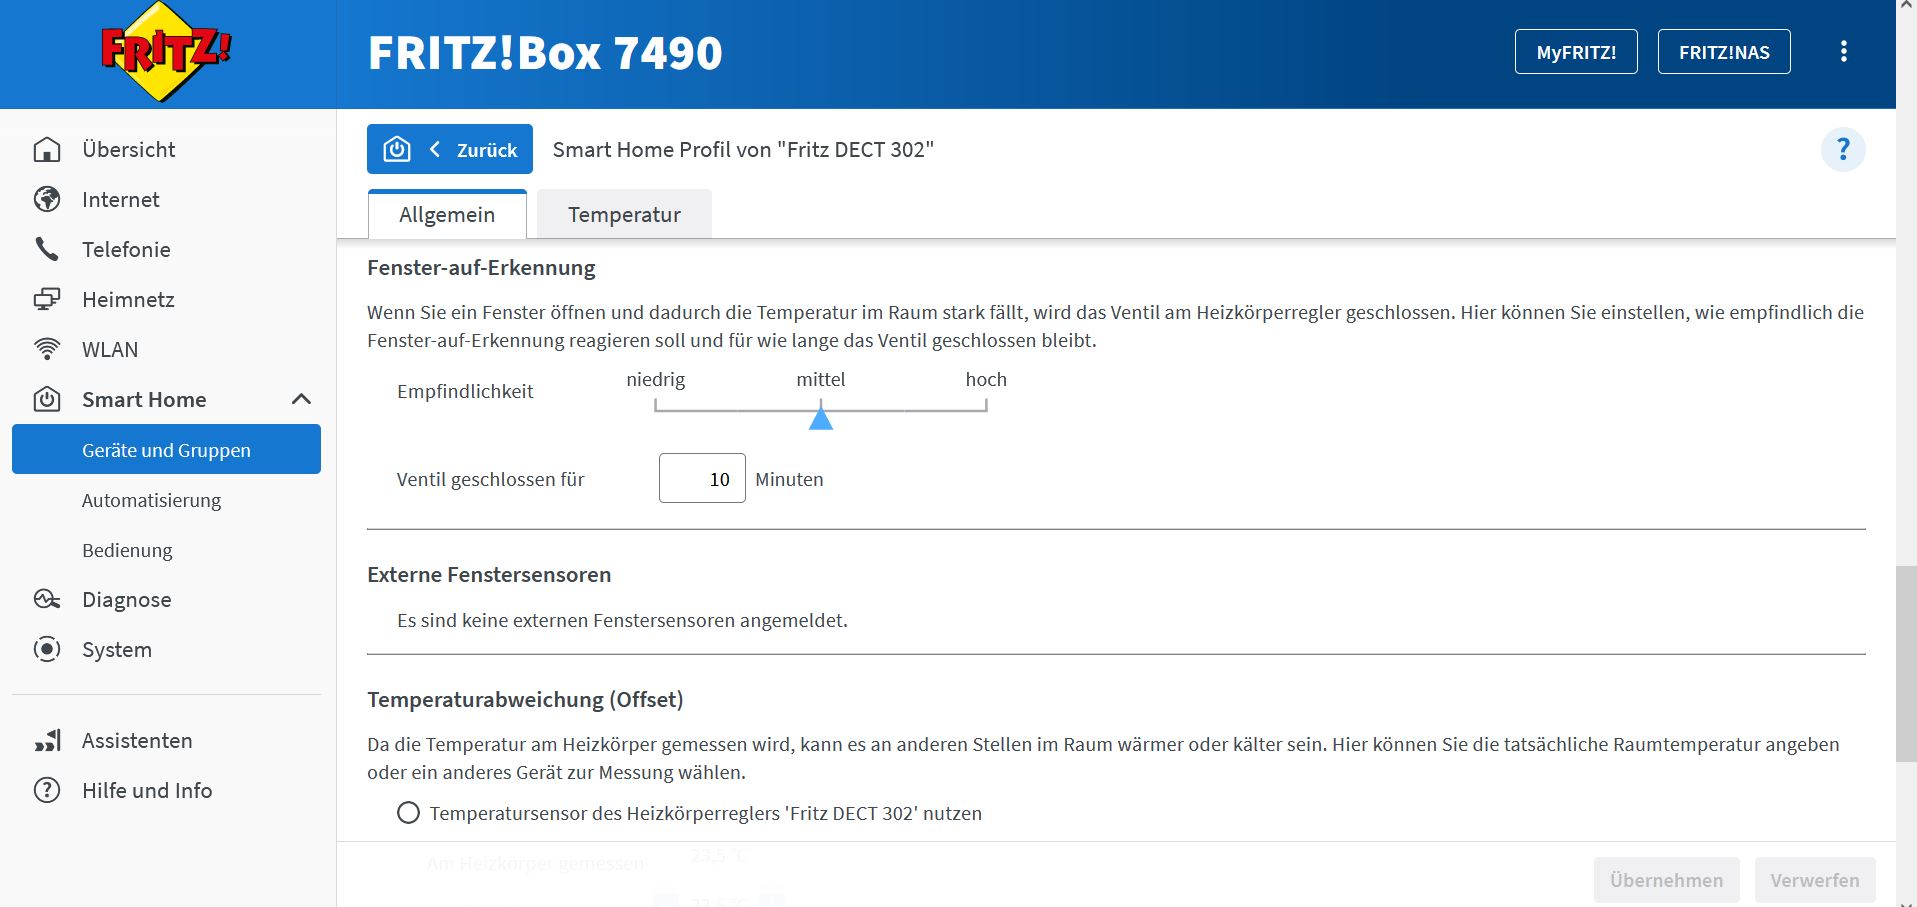The width and height of the screenshot is (1917, 907).
Task: Click the 'Temperaturabweichung (Offset)' heading
Action: click(x=525, y=700)
